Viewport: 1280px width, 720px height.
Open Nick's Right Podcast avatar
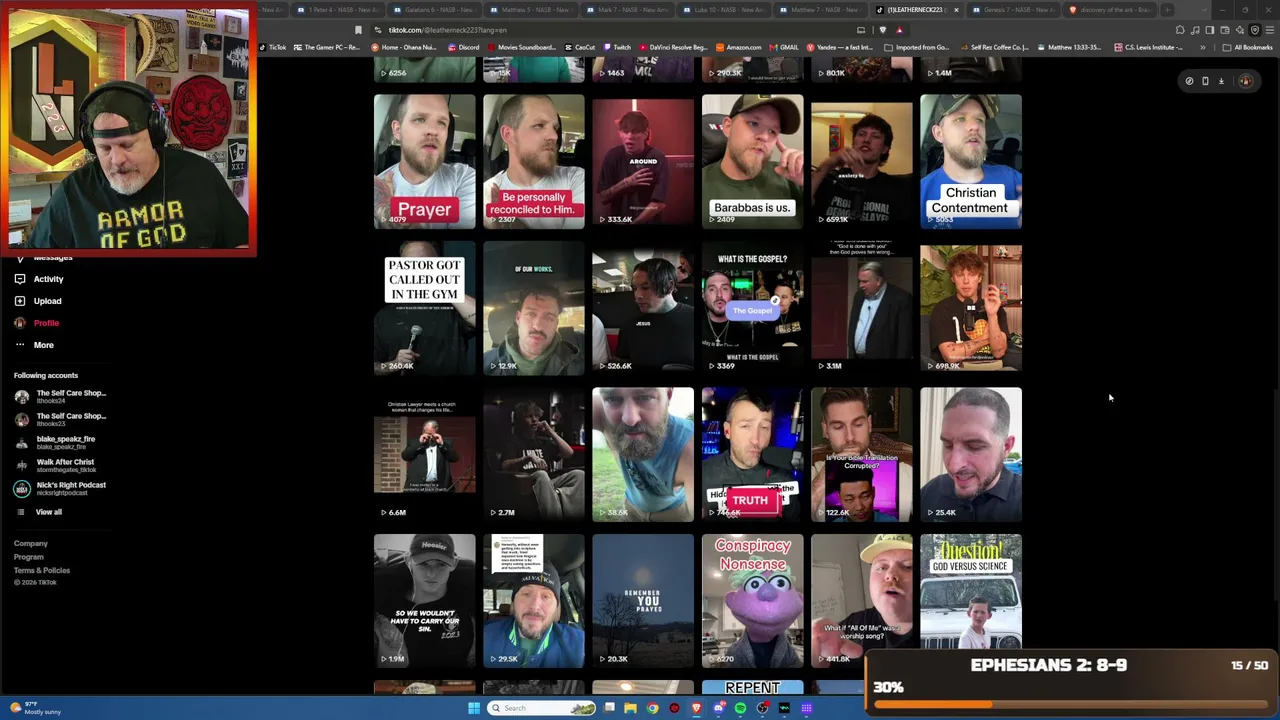22,489
